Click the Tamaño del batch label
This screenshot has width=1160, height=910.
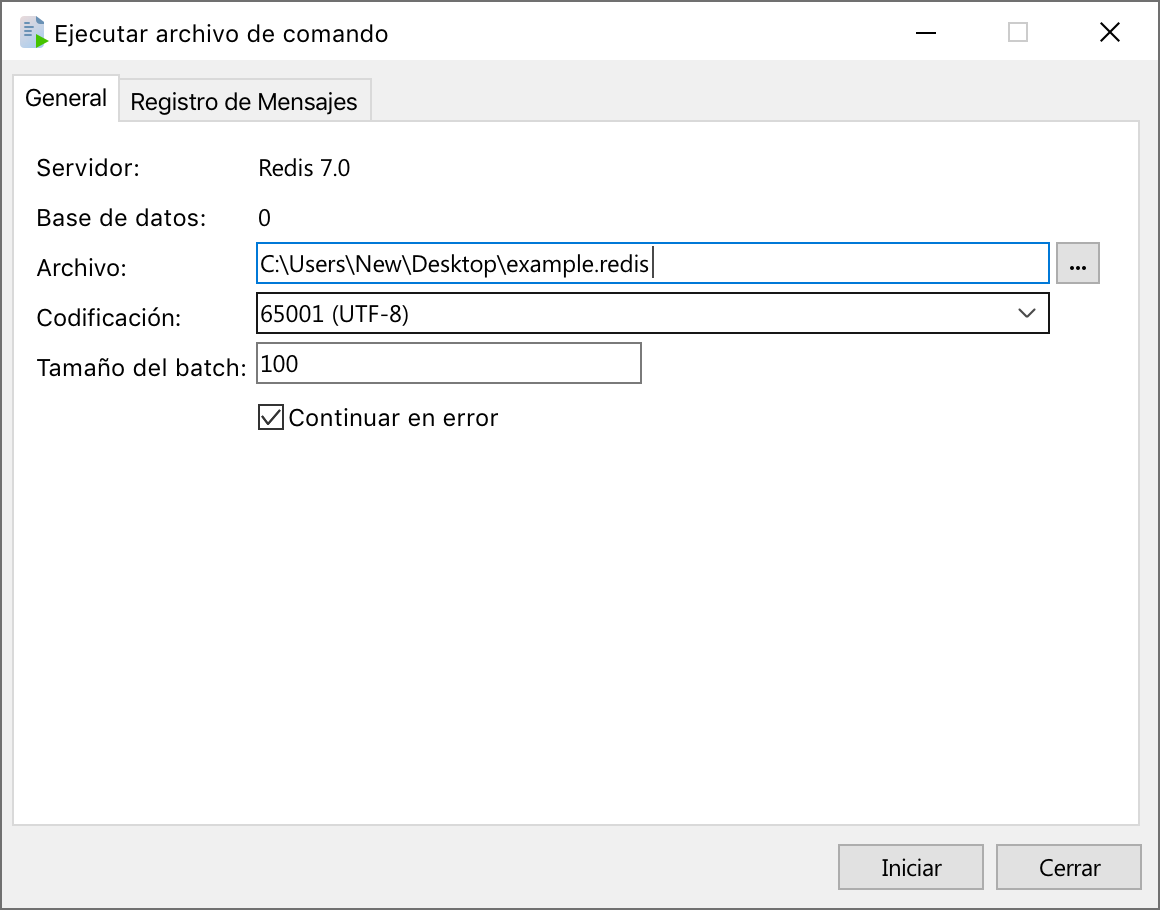[x=141, y=368]
